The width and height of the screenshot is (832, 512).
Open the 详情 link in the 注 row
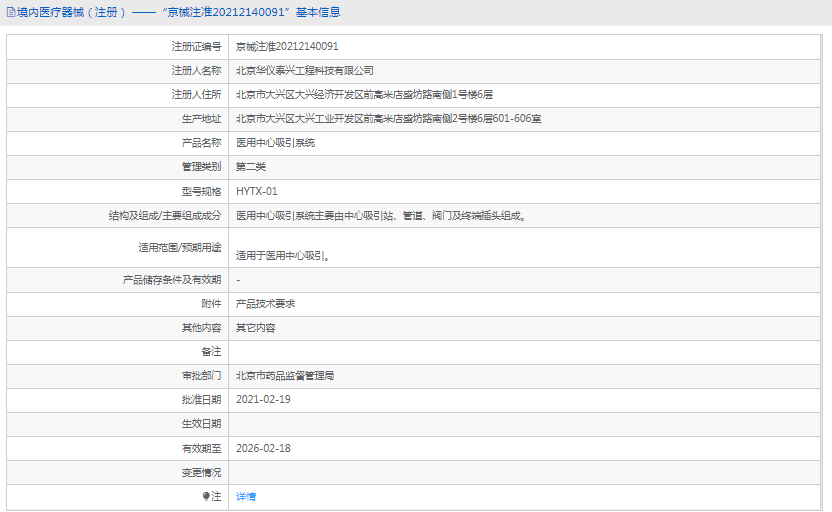[246, 497]
